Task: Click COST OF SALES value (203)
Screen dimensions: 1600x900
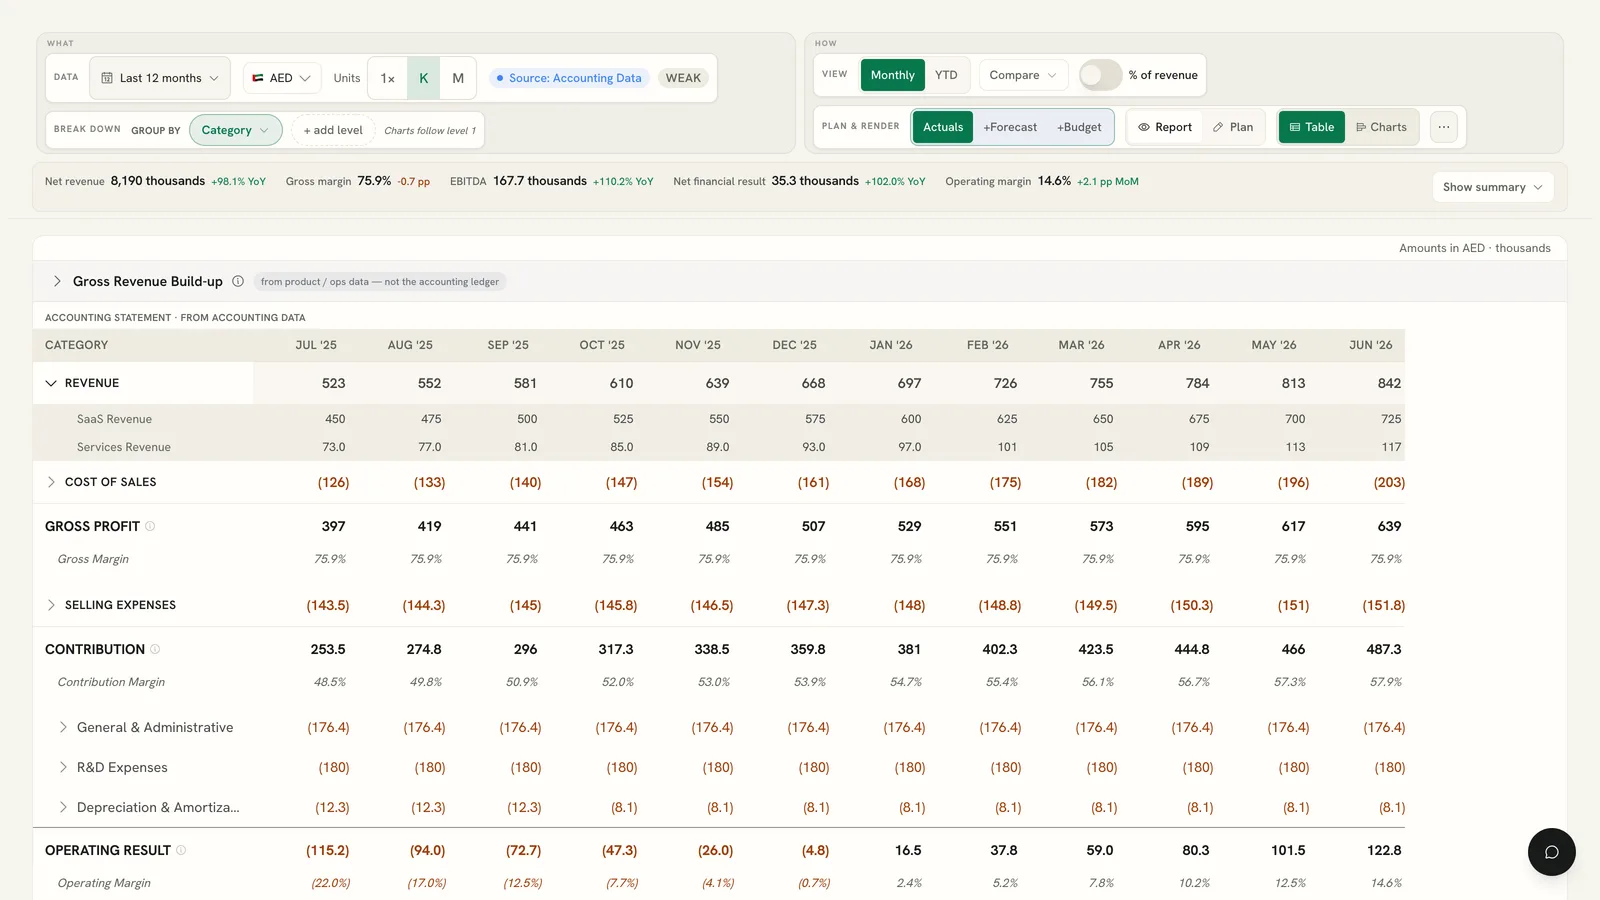Action: [x=1389, y=482]
